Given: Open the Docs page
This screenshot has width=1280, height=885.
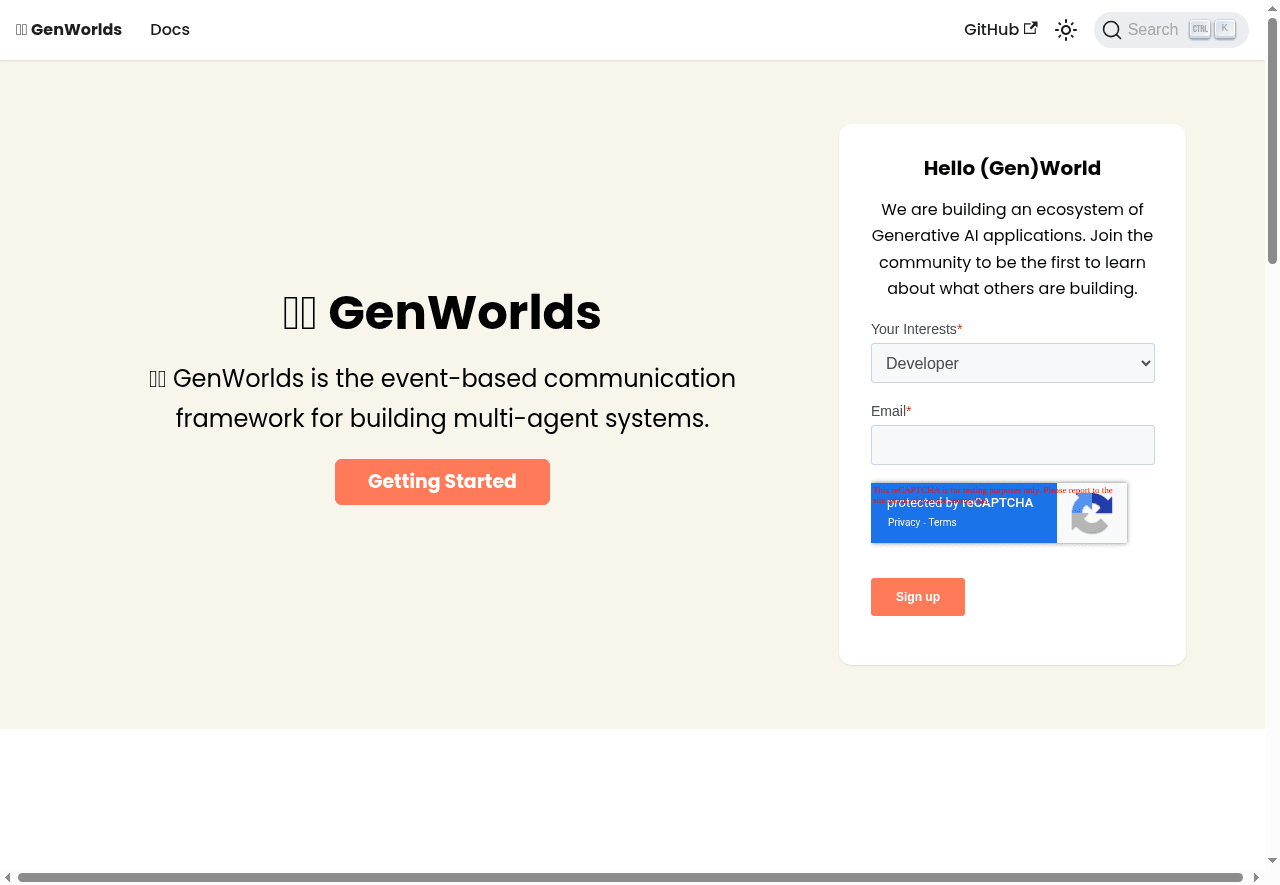Looking at the screenshot, I should click(169, 29).
